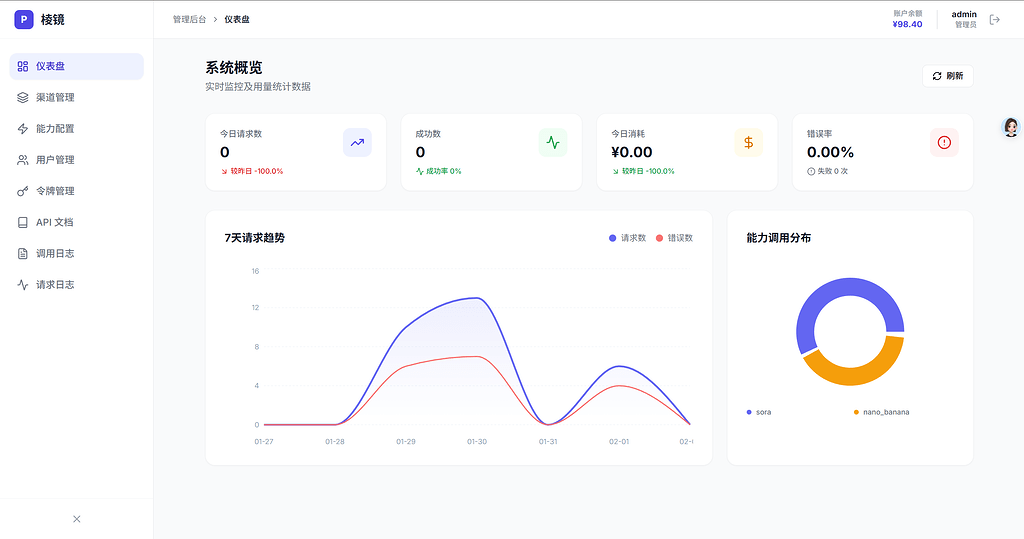Click the 系统概览 heading

[x=234, y=68]
